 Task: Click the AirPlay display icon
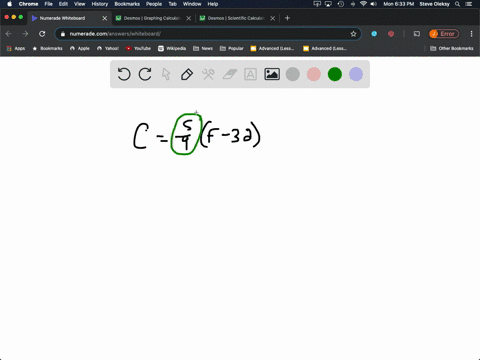(328, 4)
